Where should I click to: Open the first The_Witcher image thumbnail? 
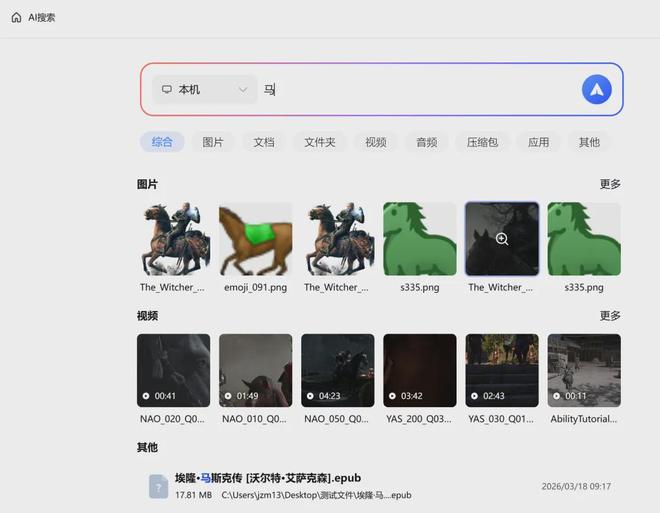tap(173, 239)
